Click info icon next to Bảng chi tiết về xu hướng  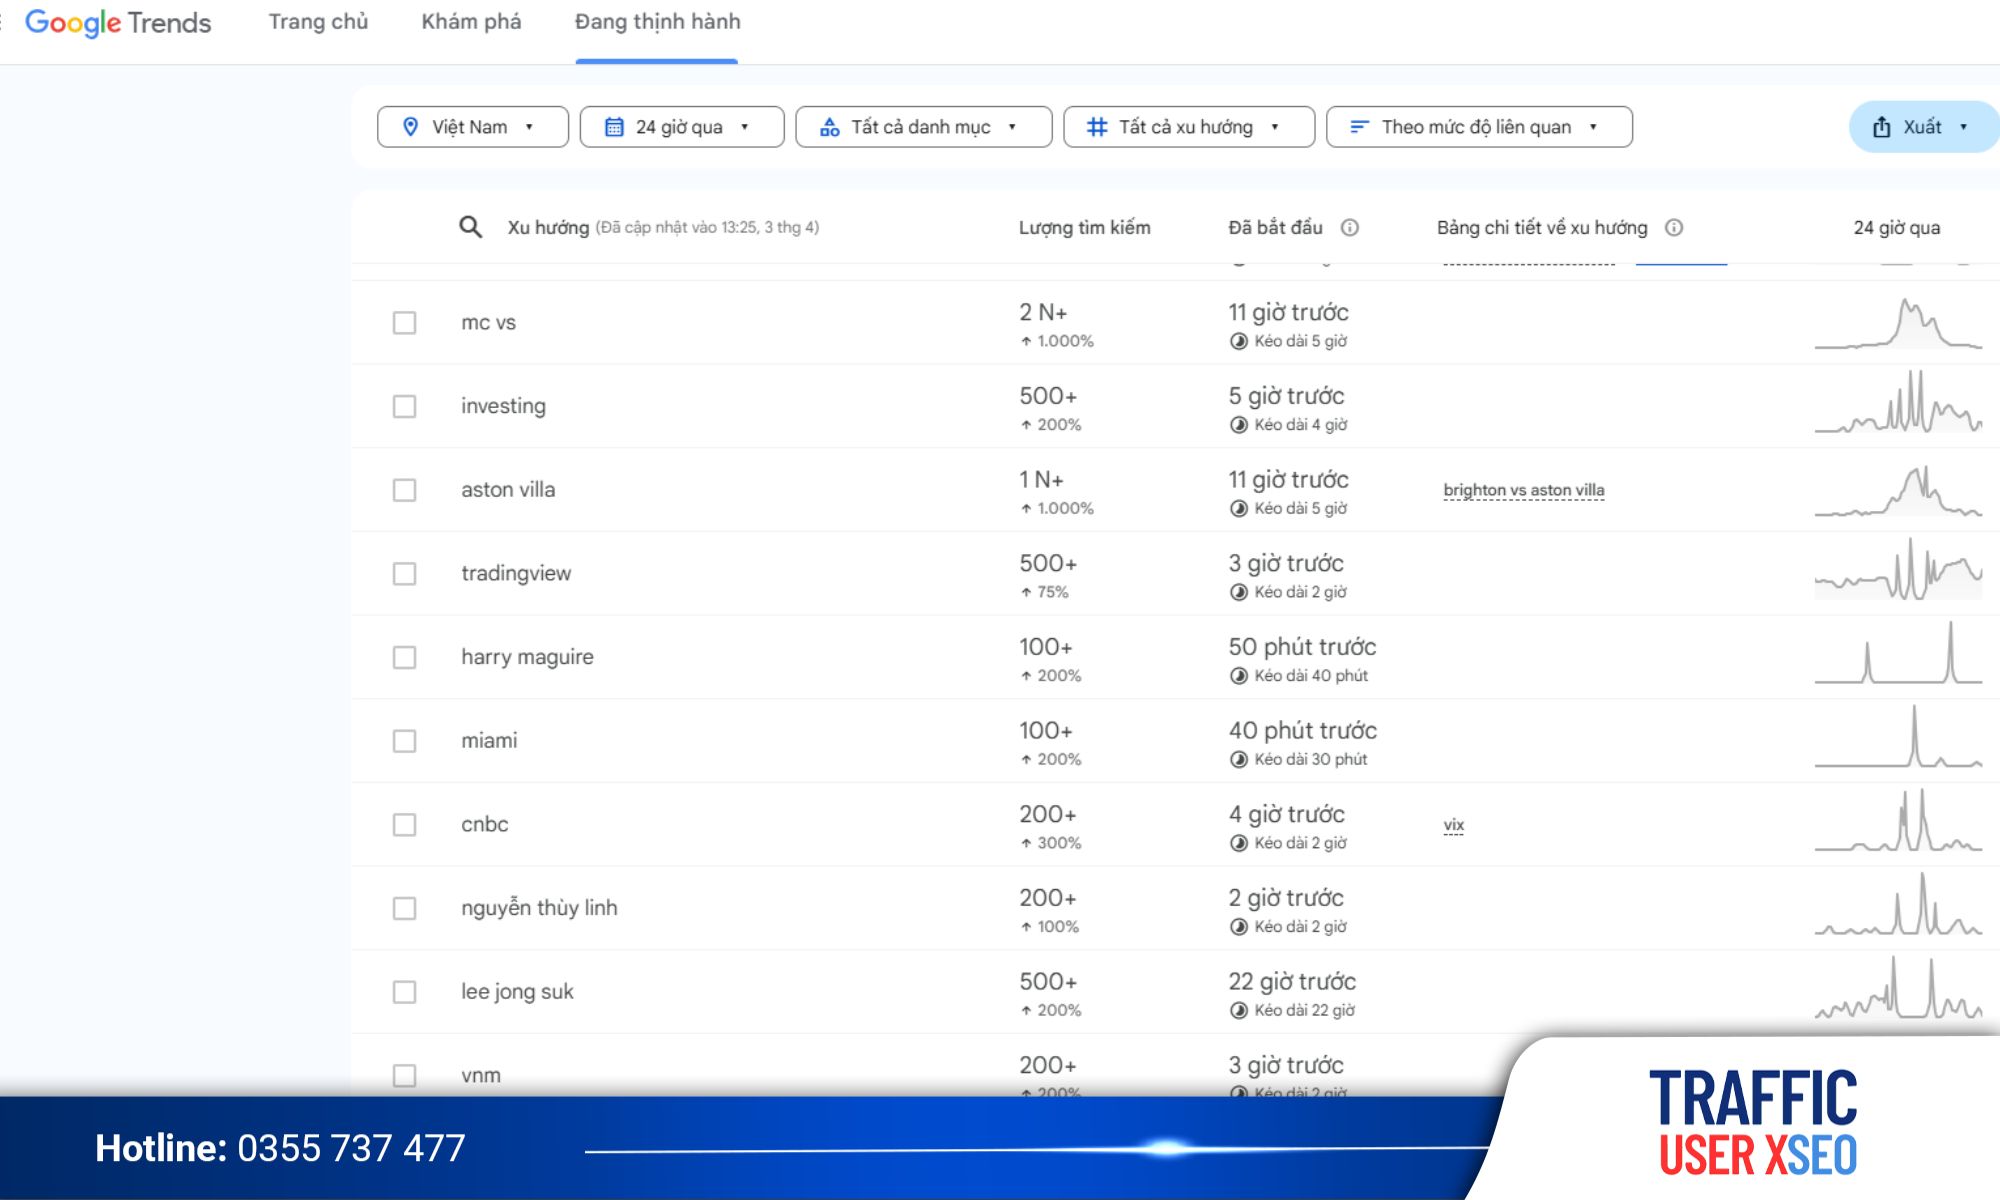[x=1674, y=227]
